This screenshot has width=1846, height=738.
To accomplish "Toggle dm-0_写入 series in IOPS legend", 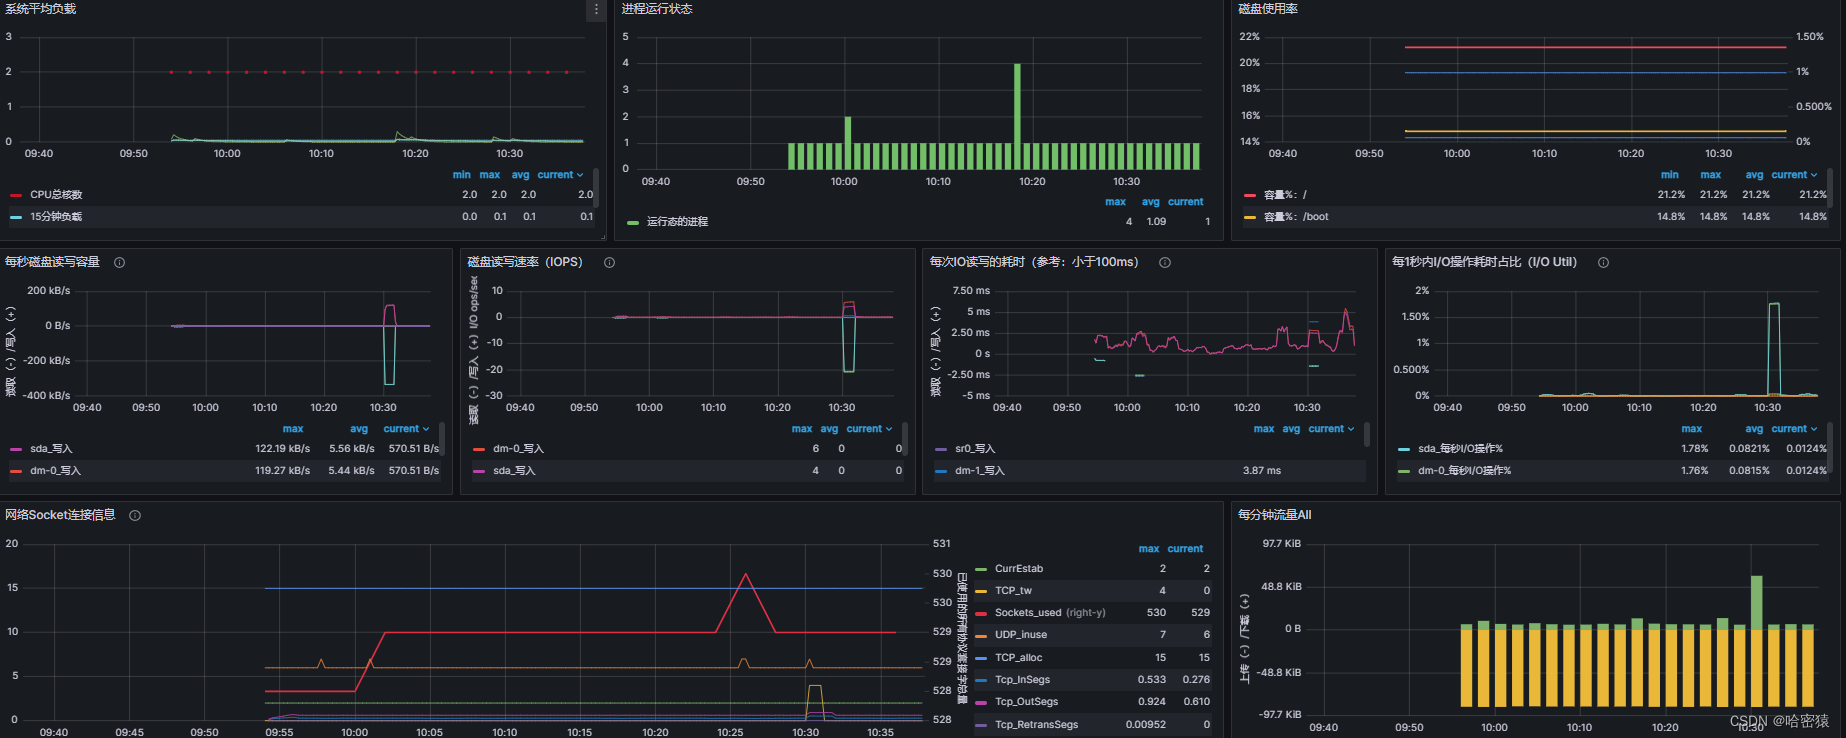I will (518, 449).
